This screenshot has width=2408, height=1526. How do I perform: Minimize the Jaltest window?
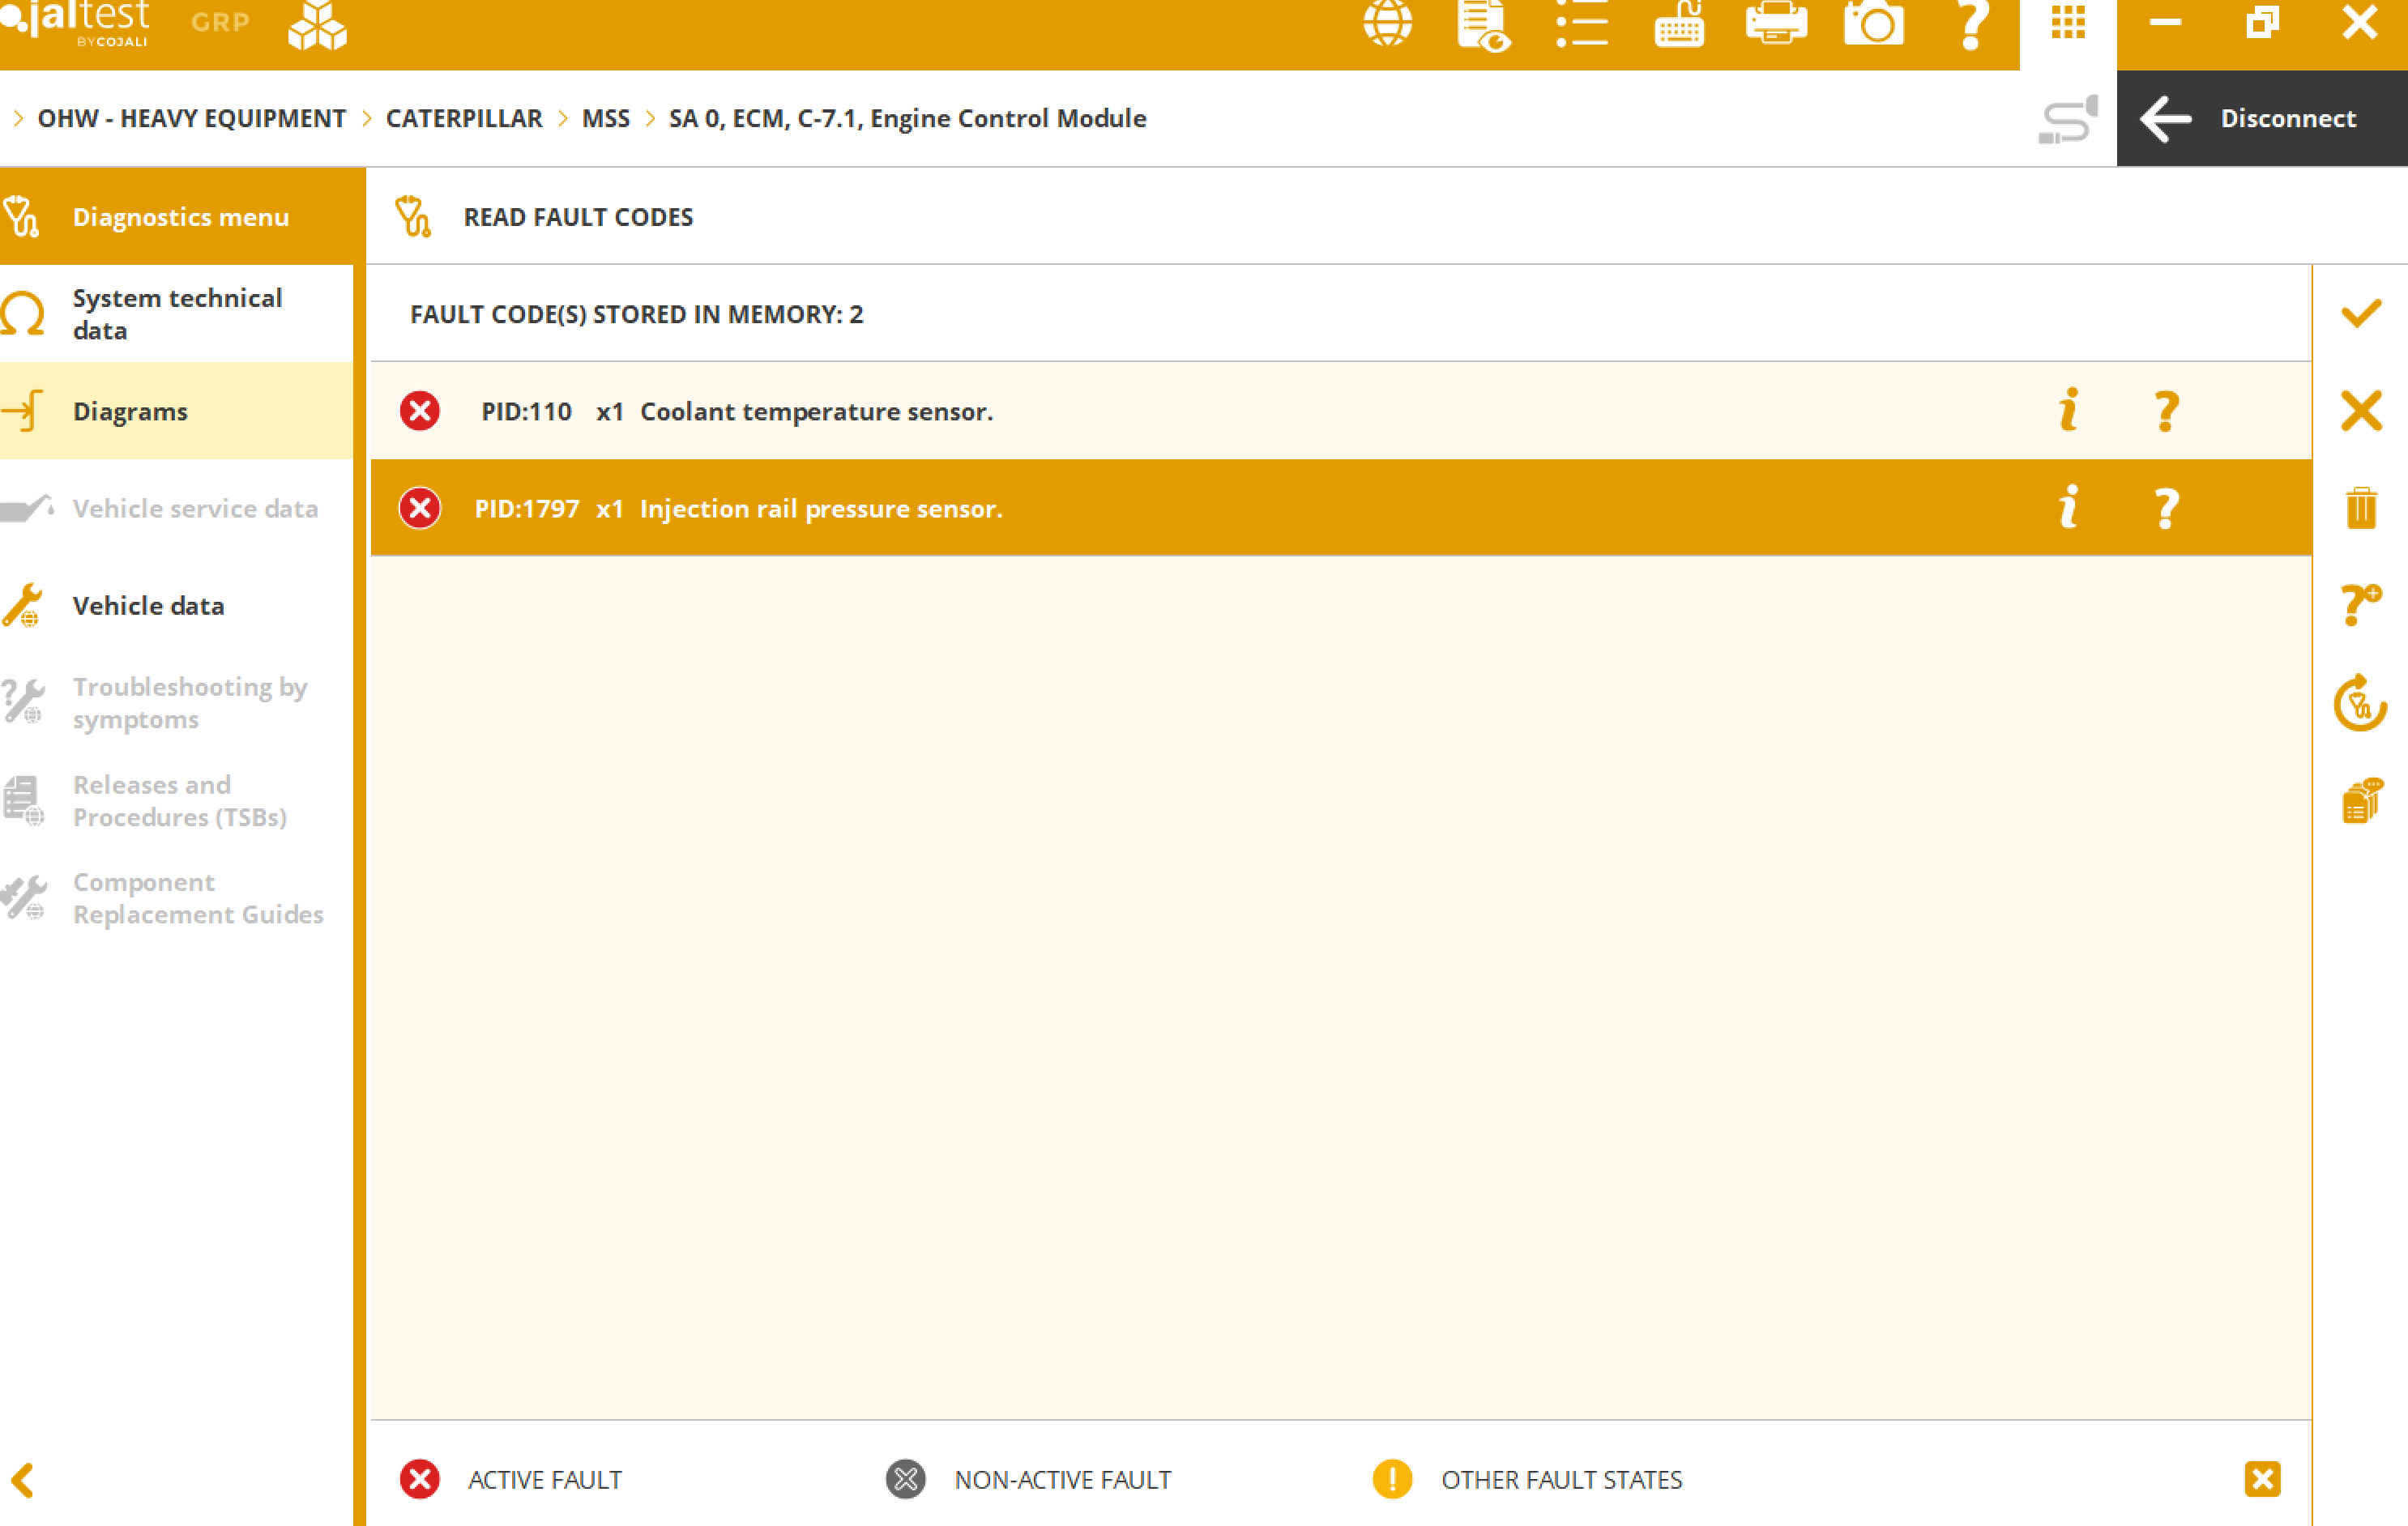2165,23
